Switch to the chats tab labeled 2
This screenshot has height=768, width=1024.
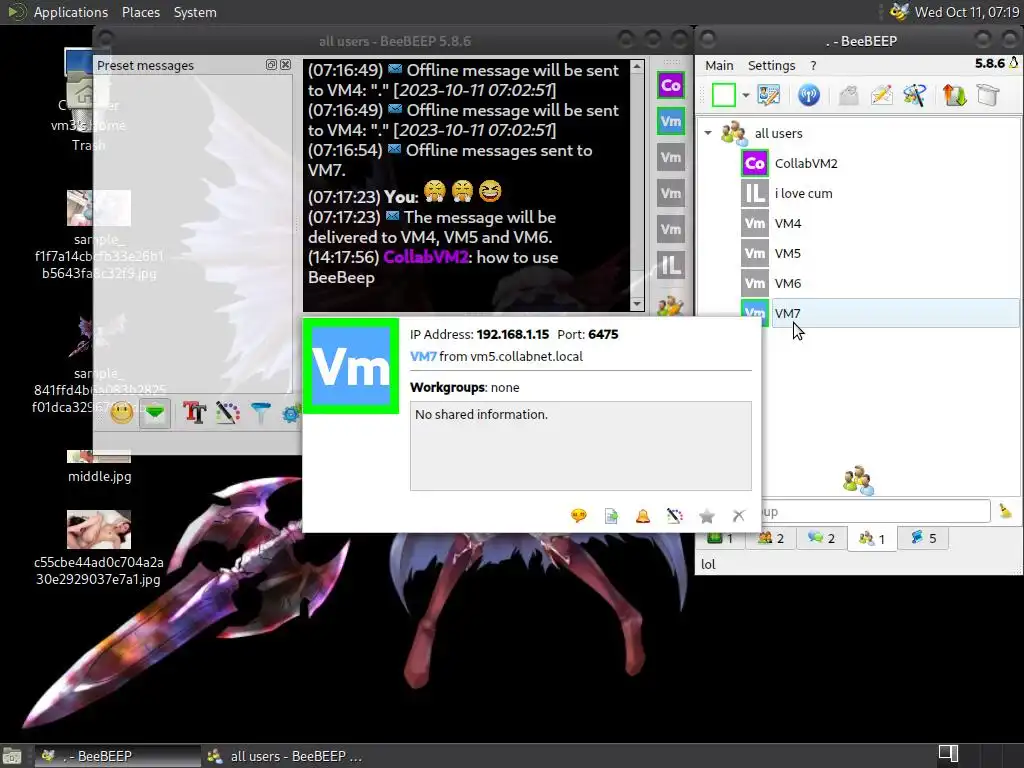[822, 538]
